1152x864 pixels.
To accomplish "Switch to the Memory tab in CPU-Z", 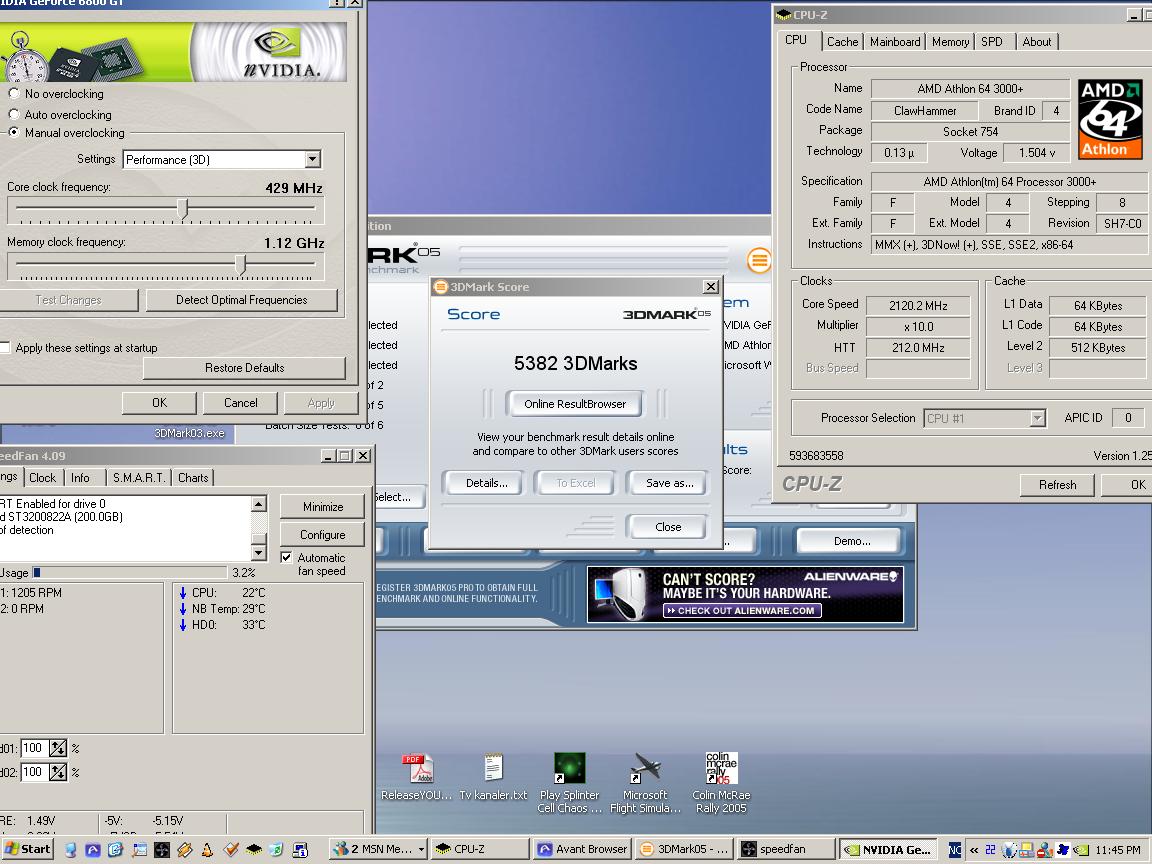I will [x=950, y=42].
